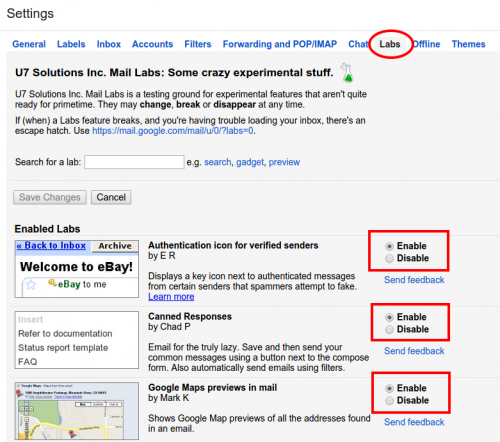
Task: Open the Google Maps preview thumbnail
Action: (x=77, y=411)
